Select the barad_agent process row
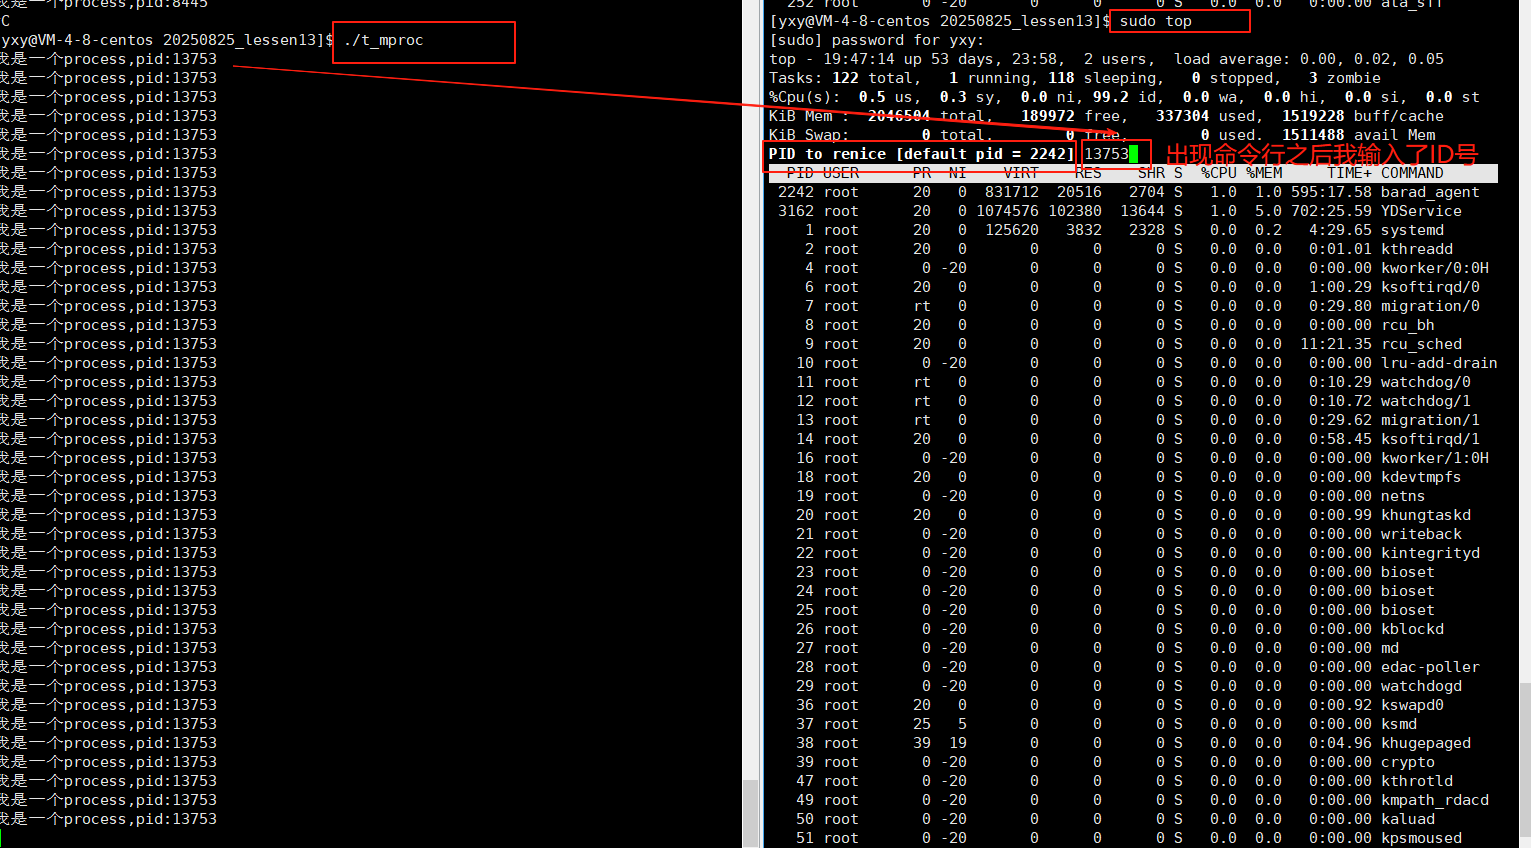Screen dimensions: 1531x848 (1133, 192)
